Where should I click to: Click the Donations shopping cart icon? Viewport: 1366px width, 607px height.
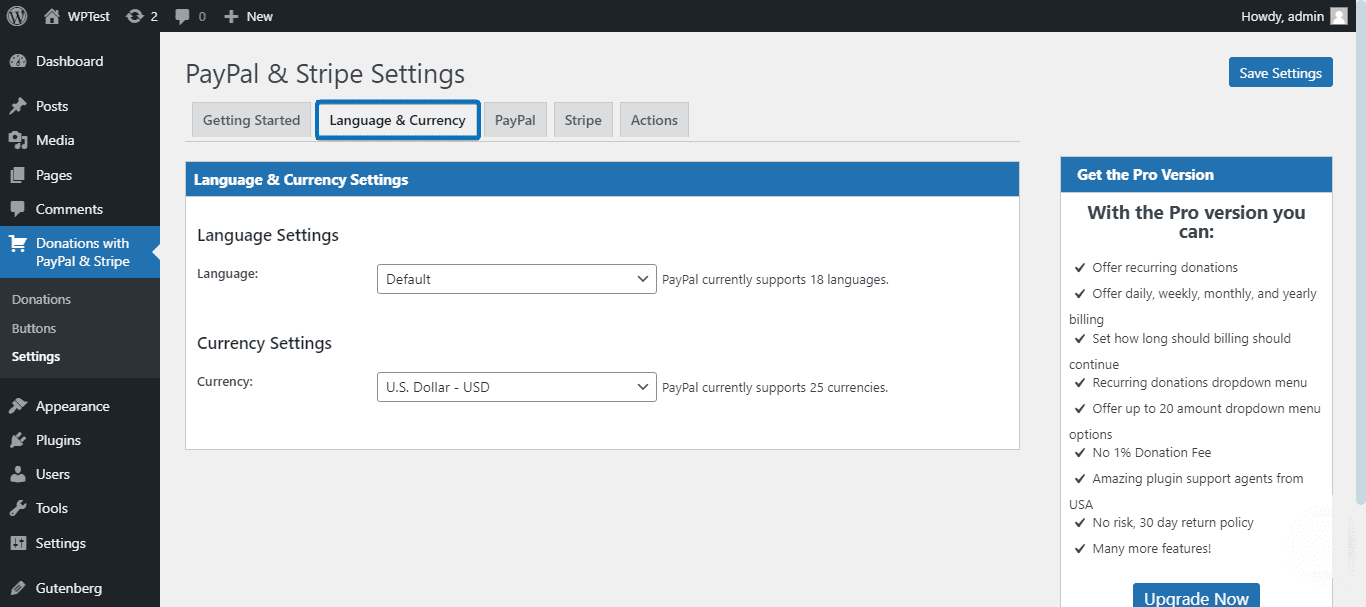click(x=18, y=243)
